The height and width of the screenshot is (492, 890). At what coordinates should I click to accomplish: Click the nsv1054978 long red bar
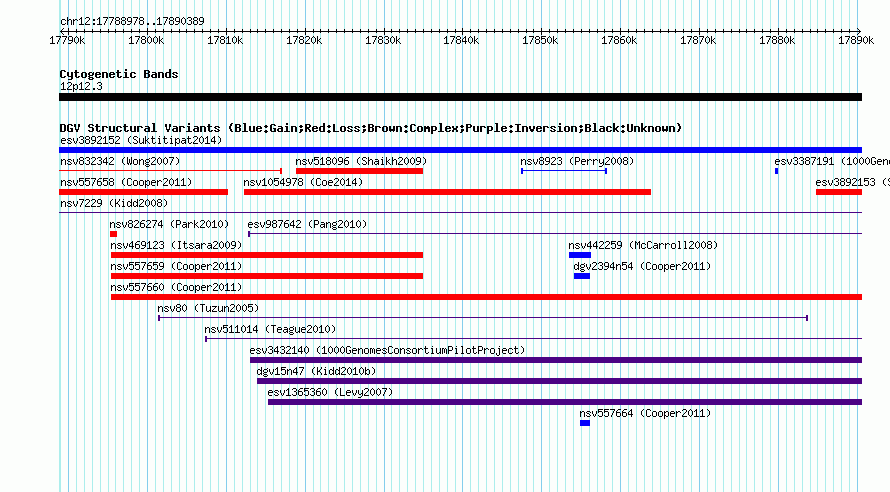pos(447,192)
